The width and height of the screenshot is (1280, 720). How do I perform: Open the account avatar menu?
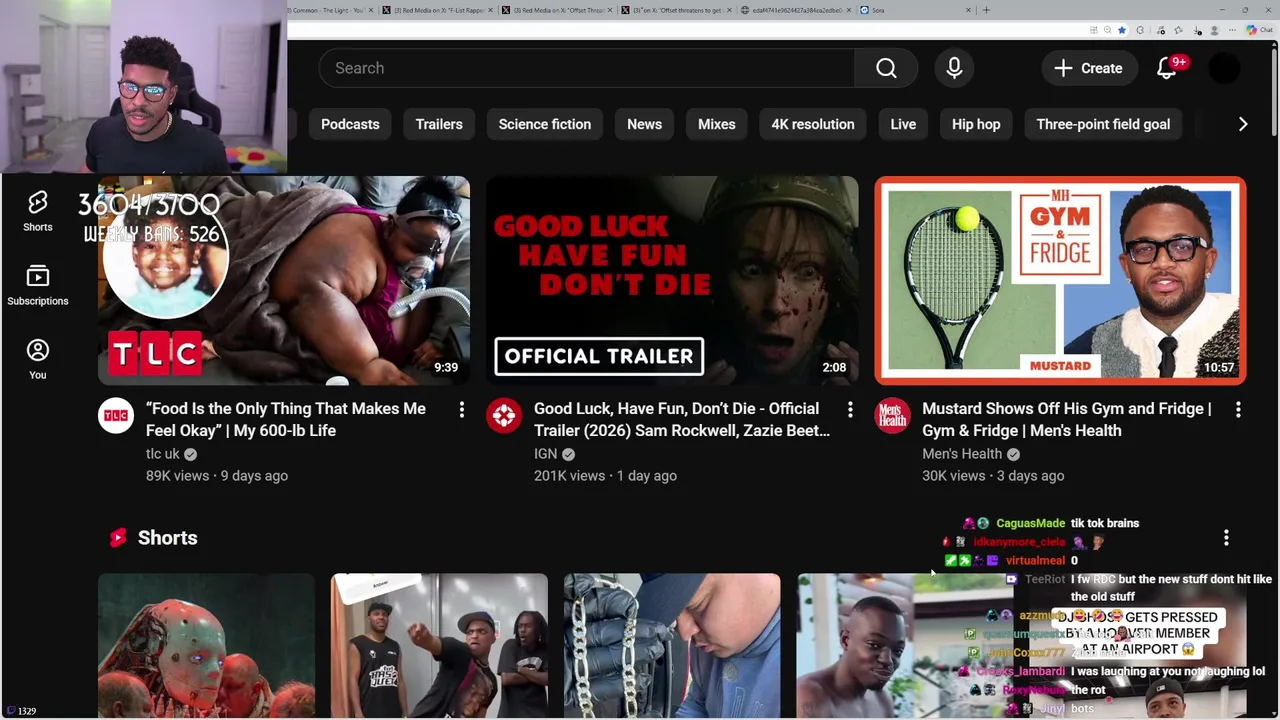pos(1224,68)
